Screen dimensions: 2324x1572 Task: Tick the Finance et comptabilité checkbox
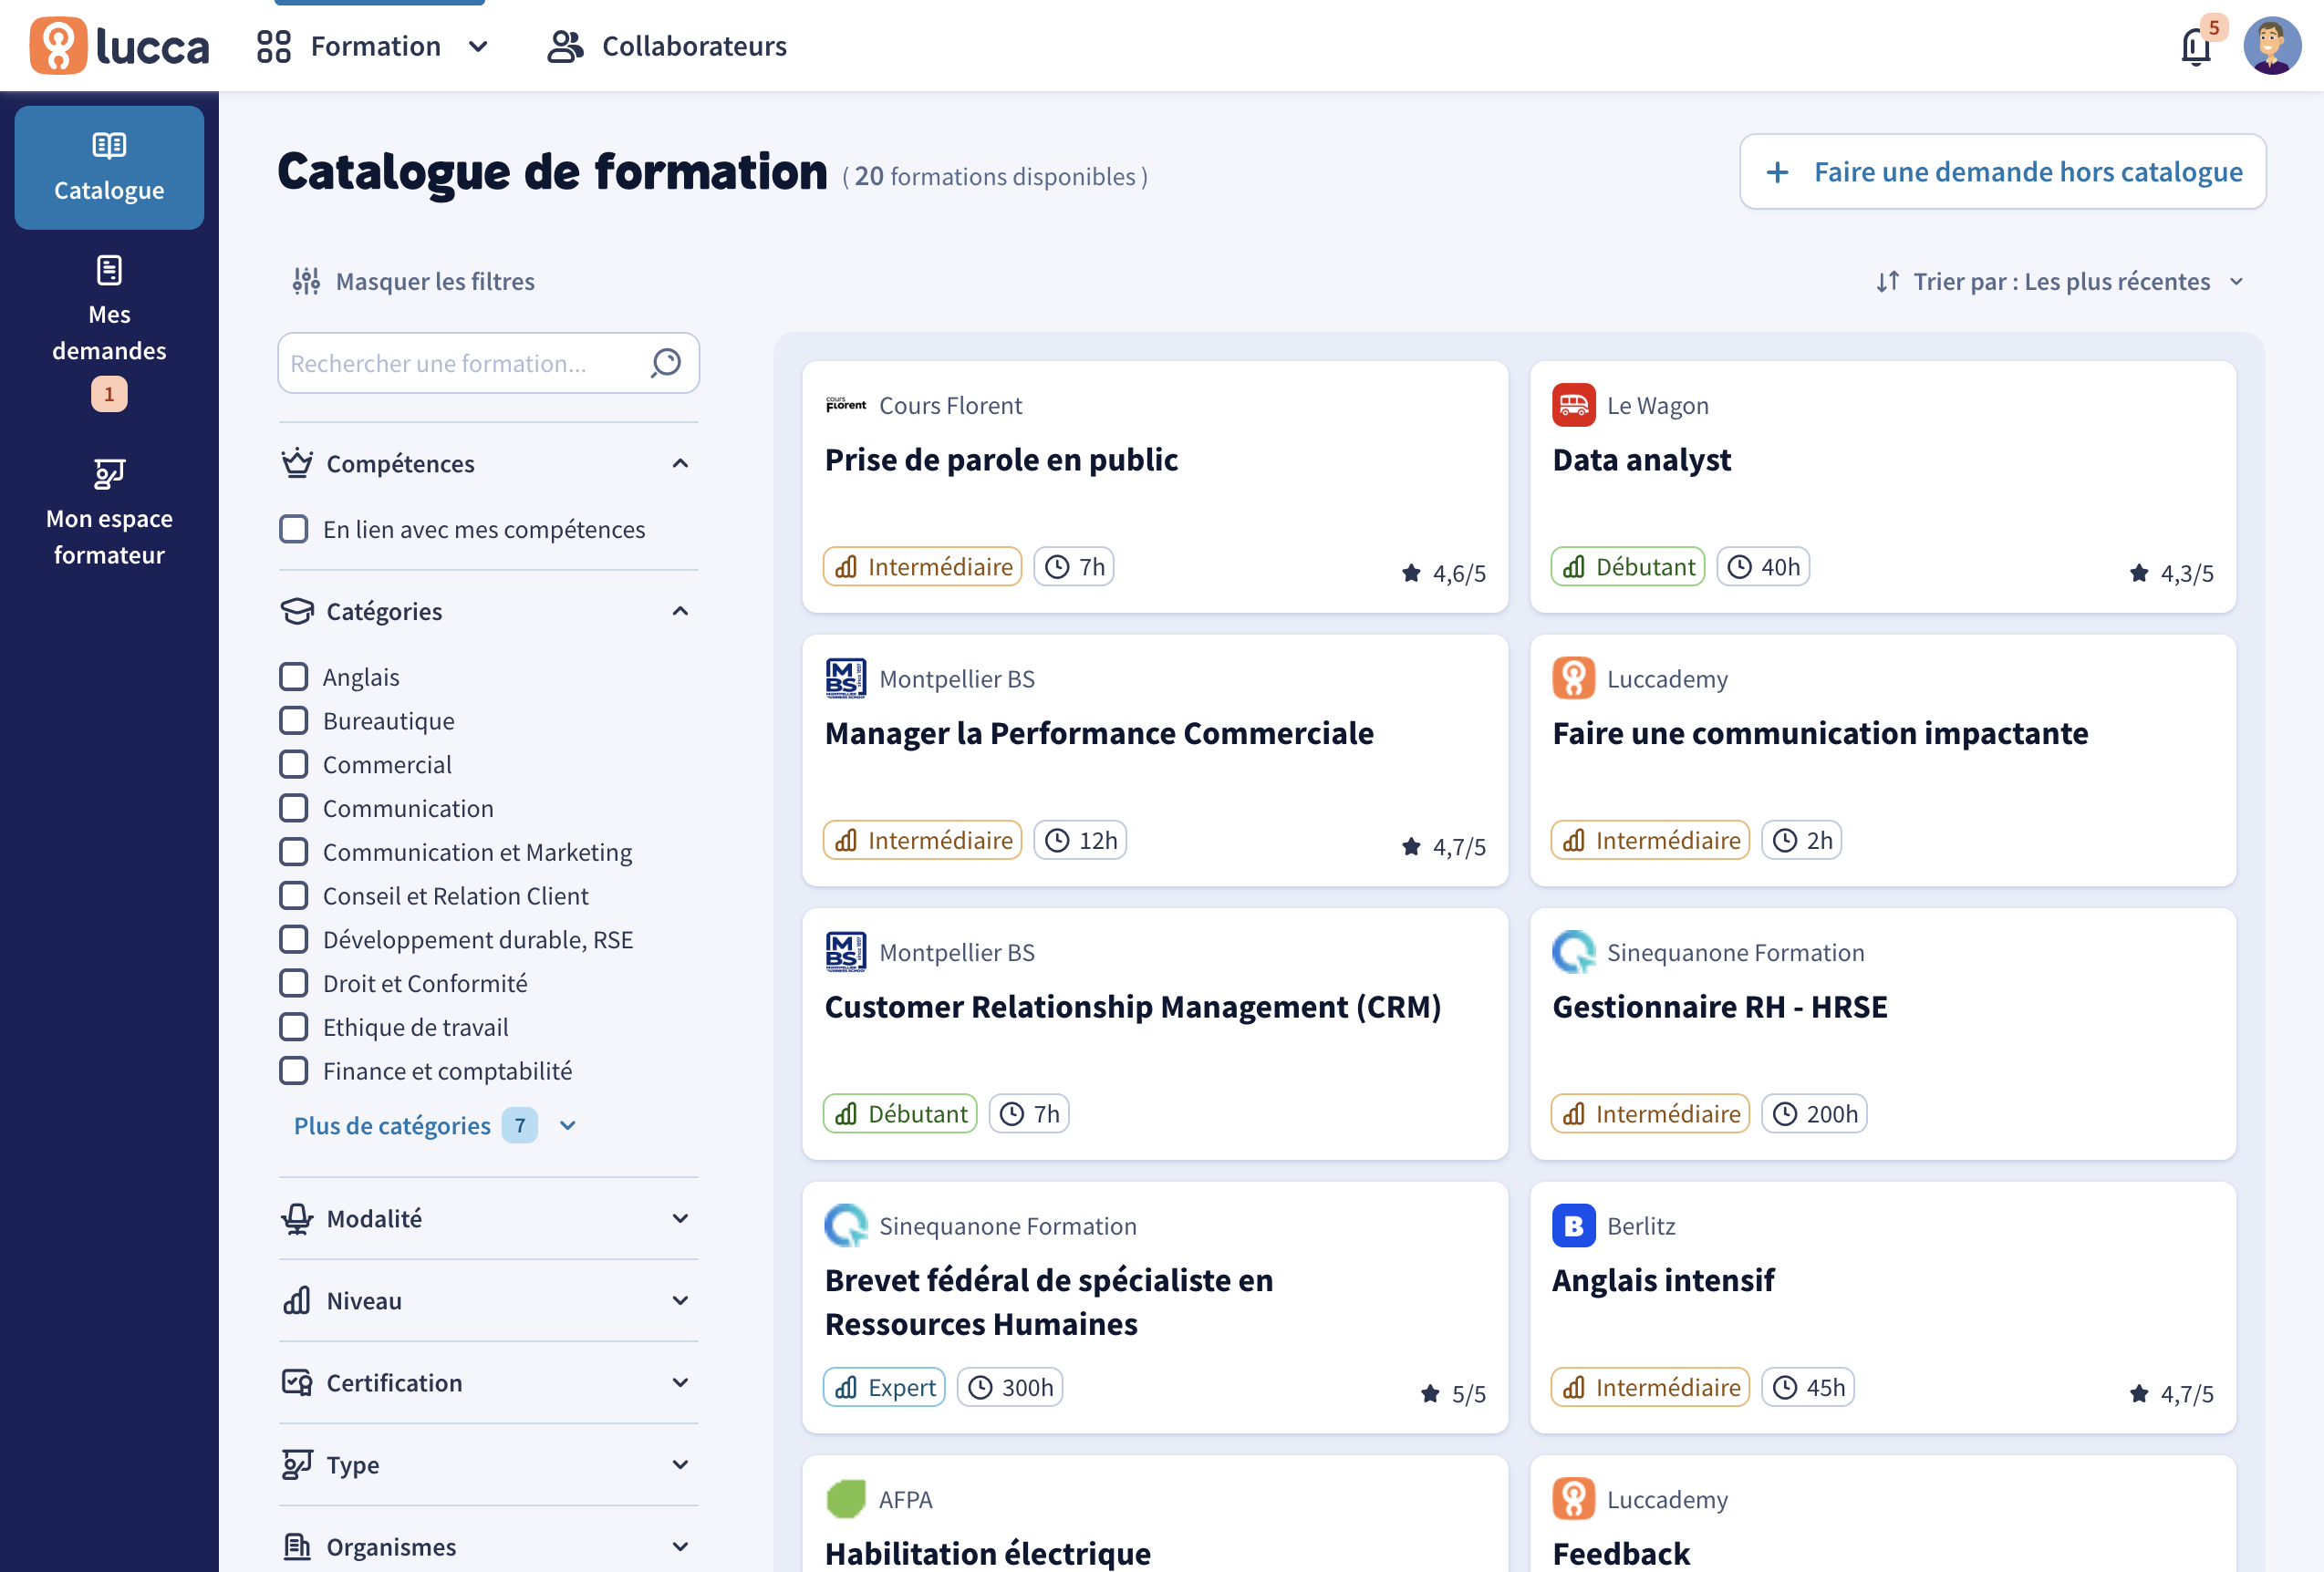293,1071
